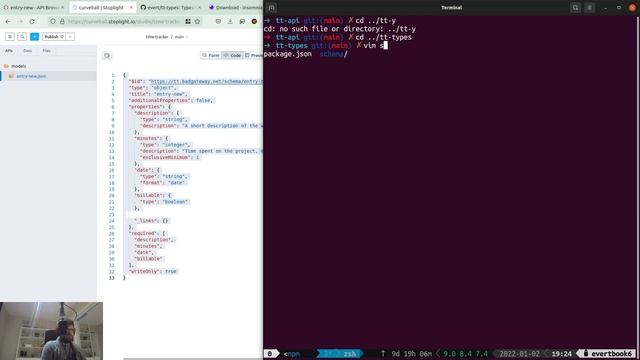Close the GitHub tt-types tab
Screen dimensions: 640x360
pyautogui.click(x=200, y=7)
